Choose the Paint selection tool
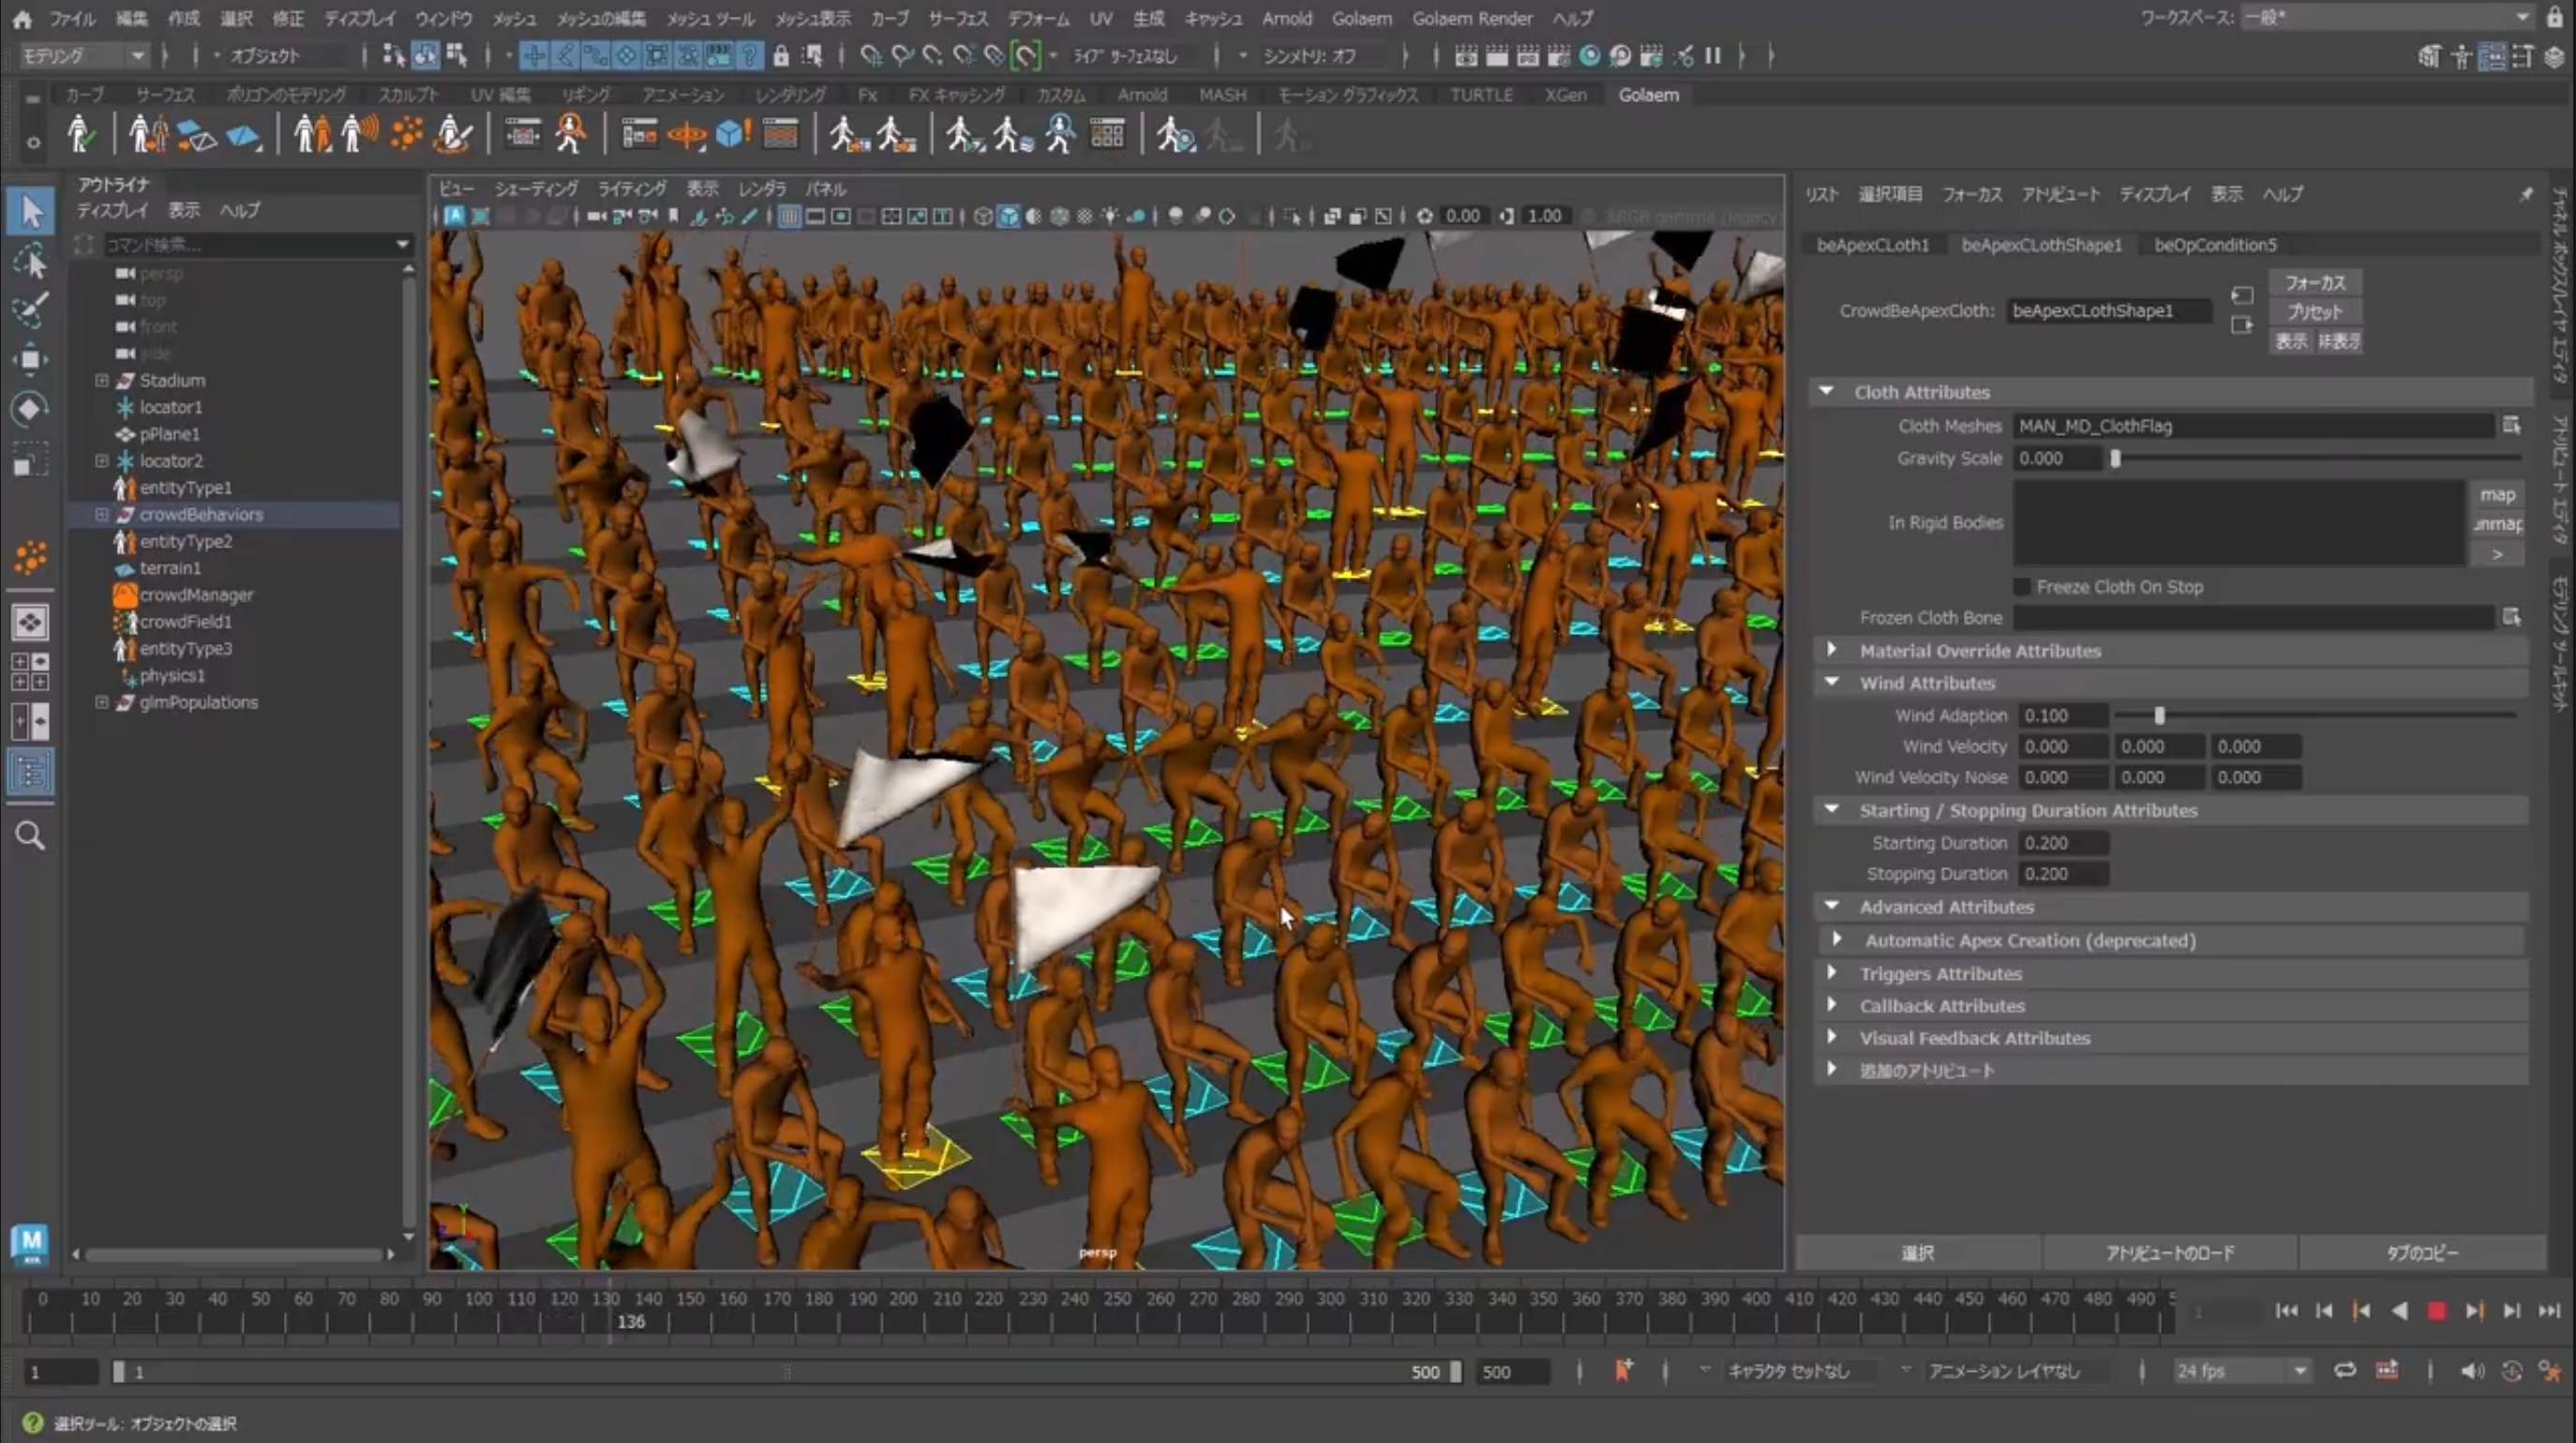This screenshot has height=1443, width=2576. click(x=31, y=309)
